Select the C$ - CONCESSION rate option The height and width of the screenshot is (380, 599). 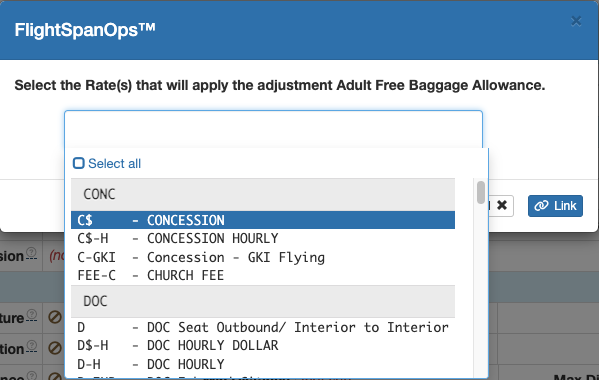(x=263, y=220)
